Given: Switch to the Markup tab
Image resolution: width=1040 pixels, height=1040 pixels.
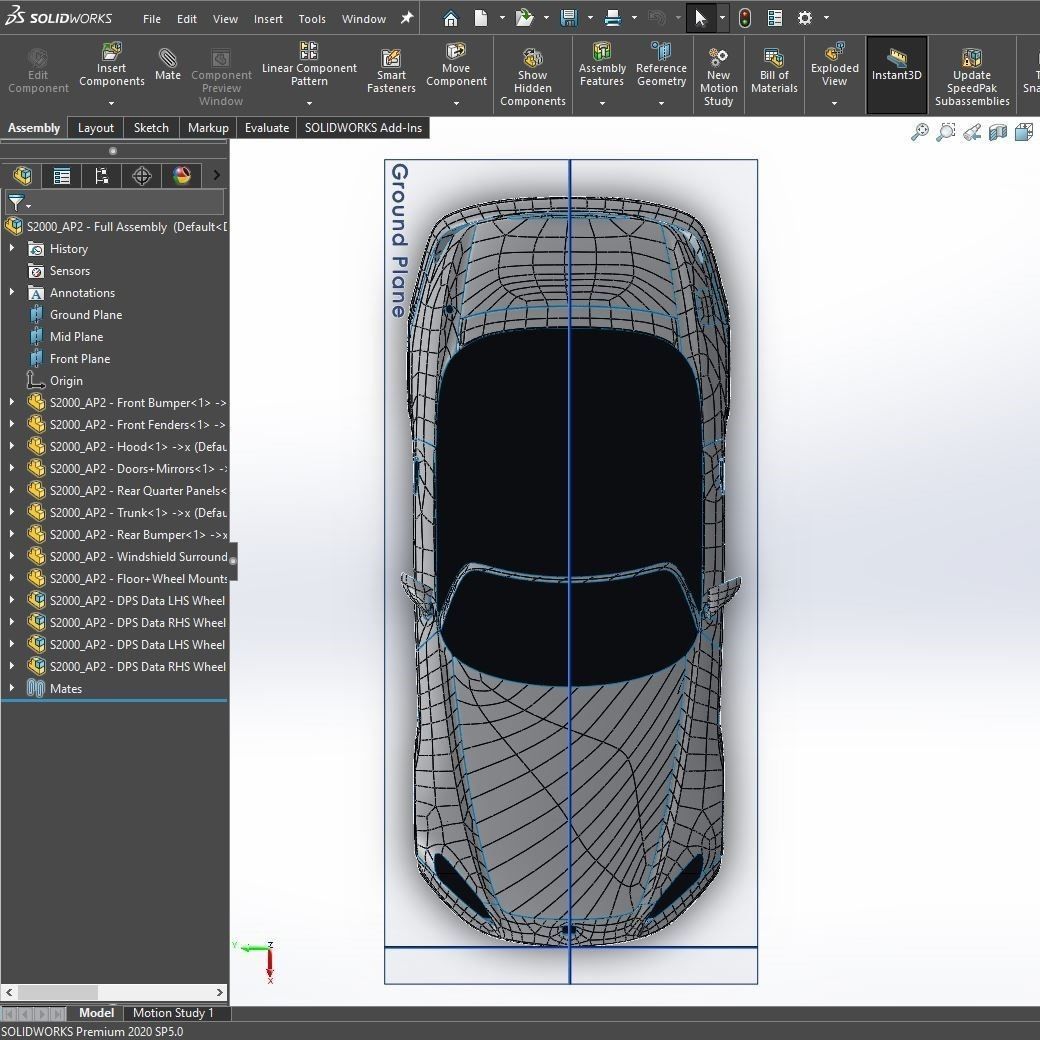Looking at the screenshot, I should [x=208, y=127].
